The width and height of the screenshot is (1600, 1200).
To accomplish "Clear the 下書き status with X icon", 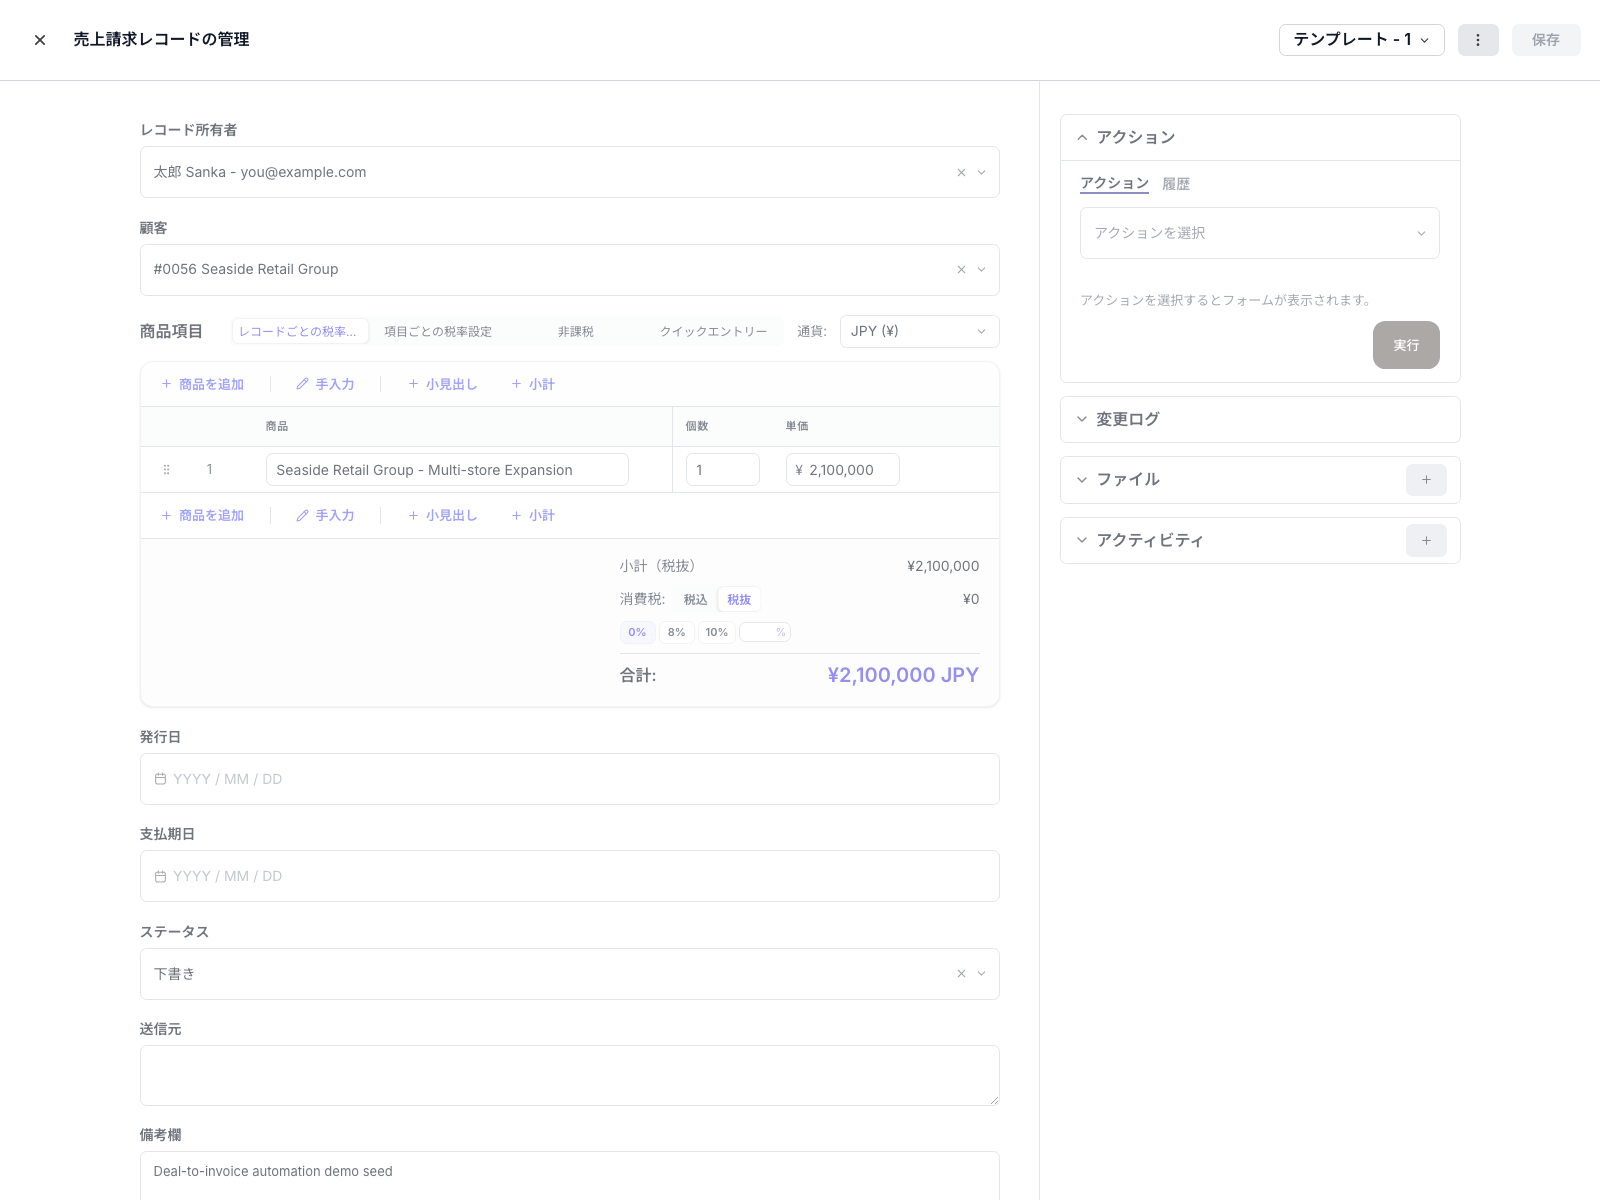I will coord(961,974).
